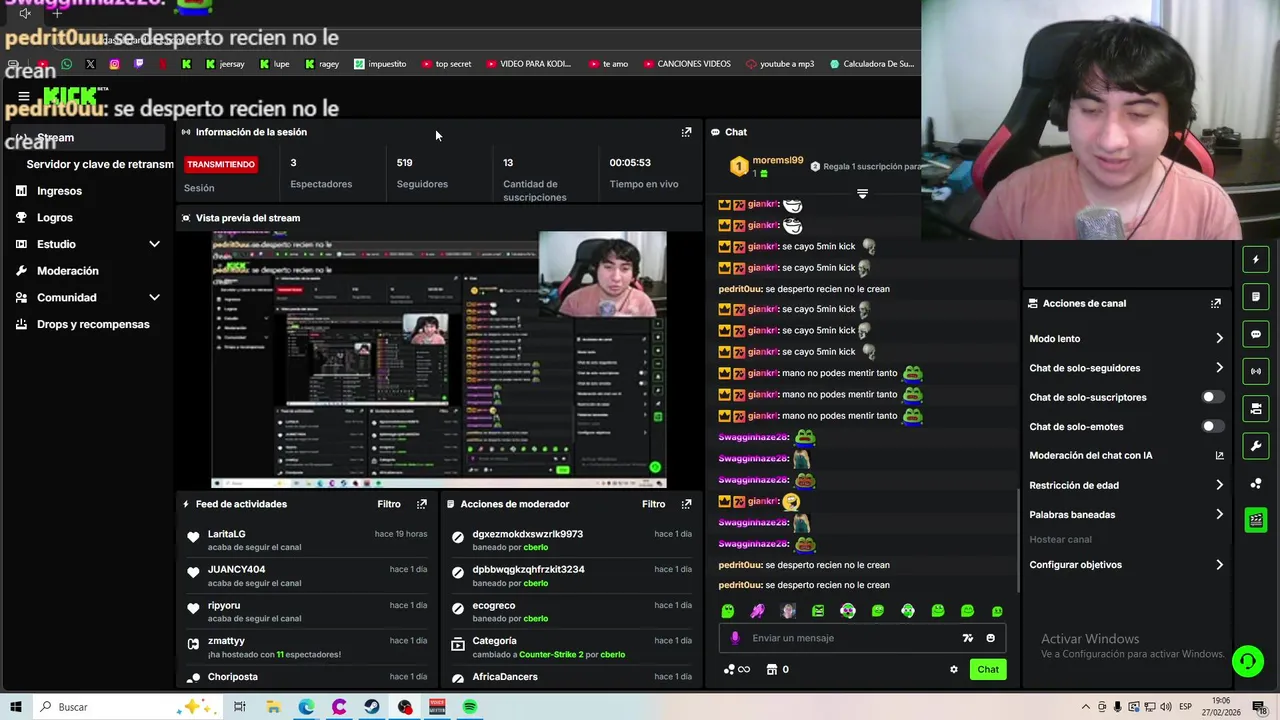Click 'Regala 1 suscripción' gift prompt in chat
The image size is (1280, 720).
coord(866,166)
